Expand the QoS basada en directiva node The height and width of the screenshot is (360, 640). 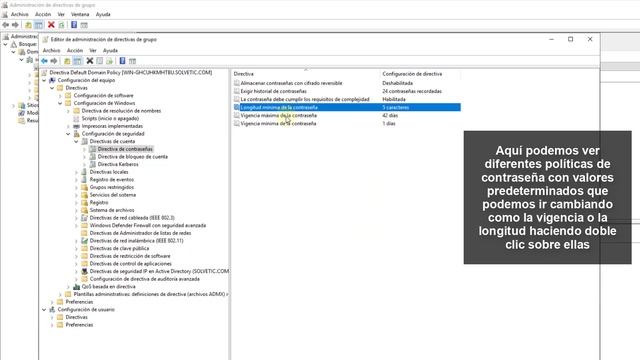68,287
